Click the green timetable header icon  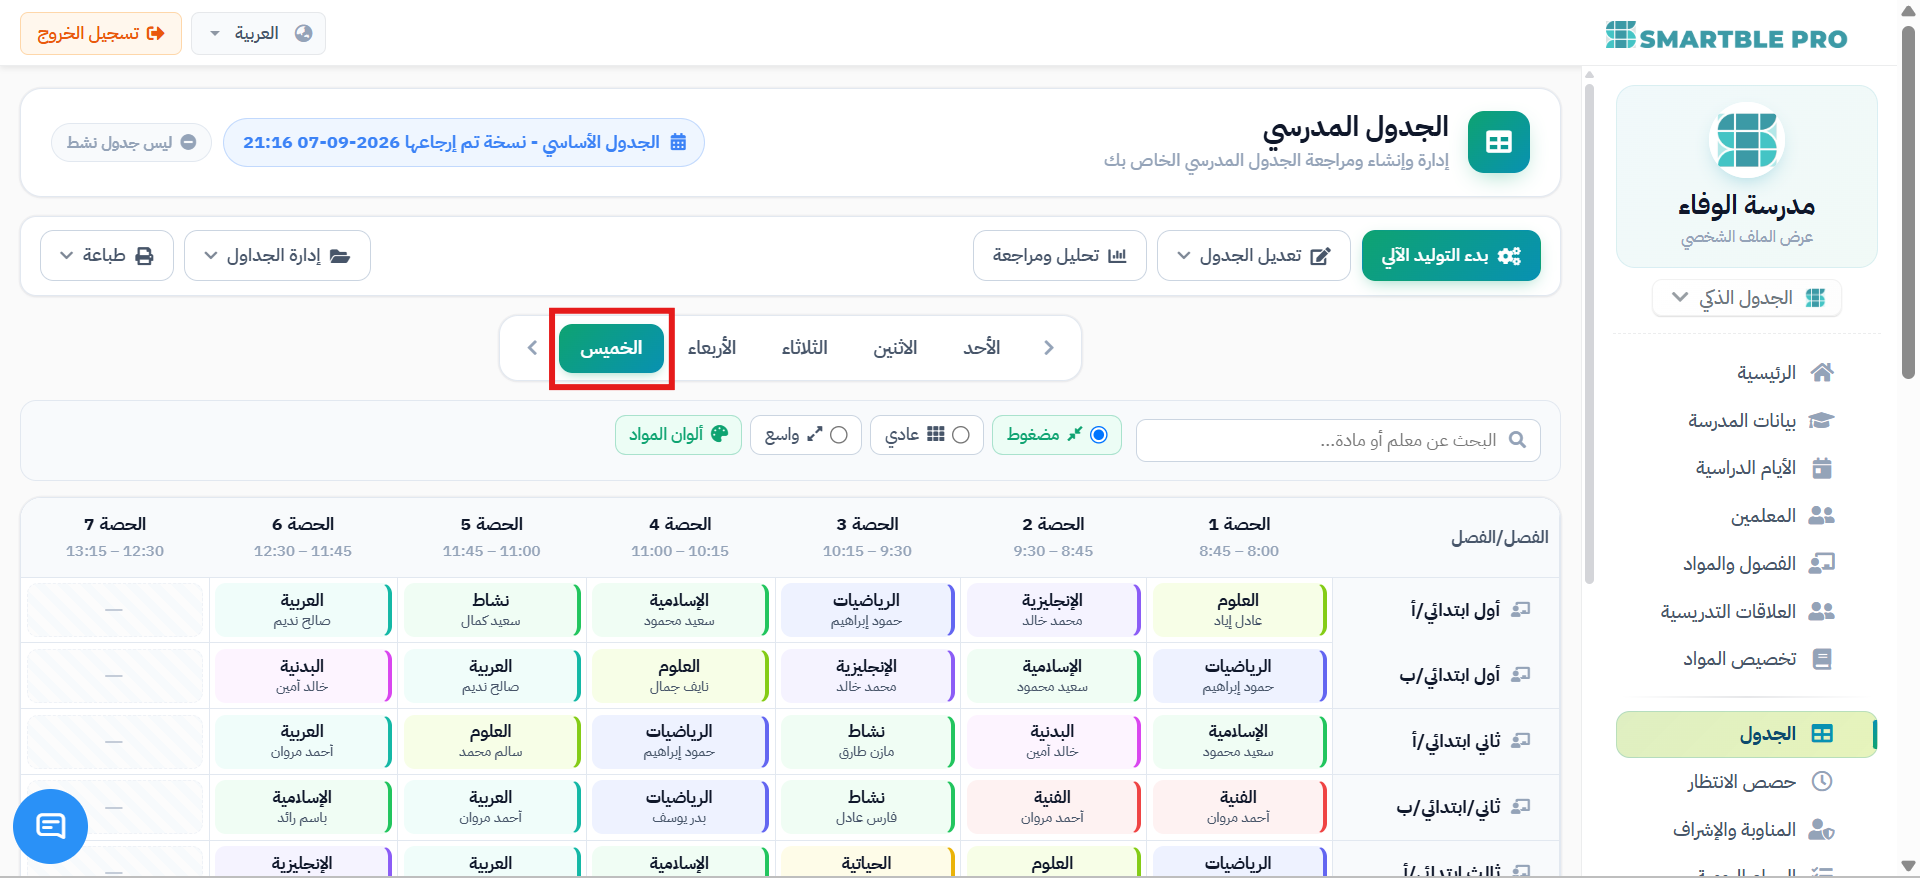[x=1499, y=142]
